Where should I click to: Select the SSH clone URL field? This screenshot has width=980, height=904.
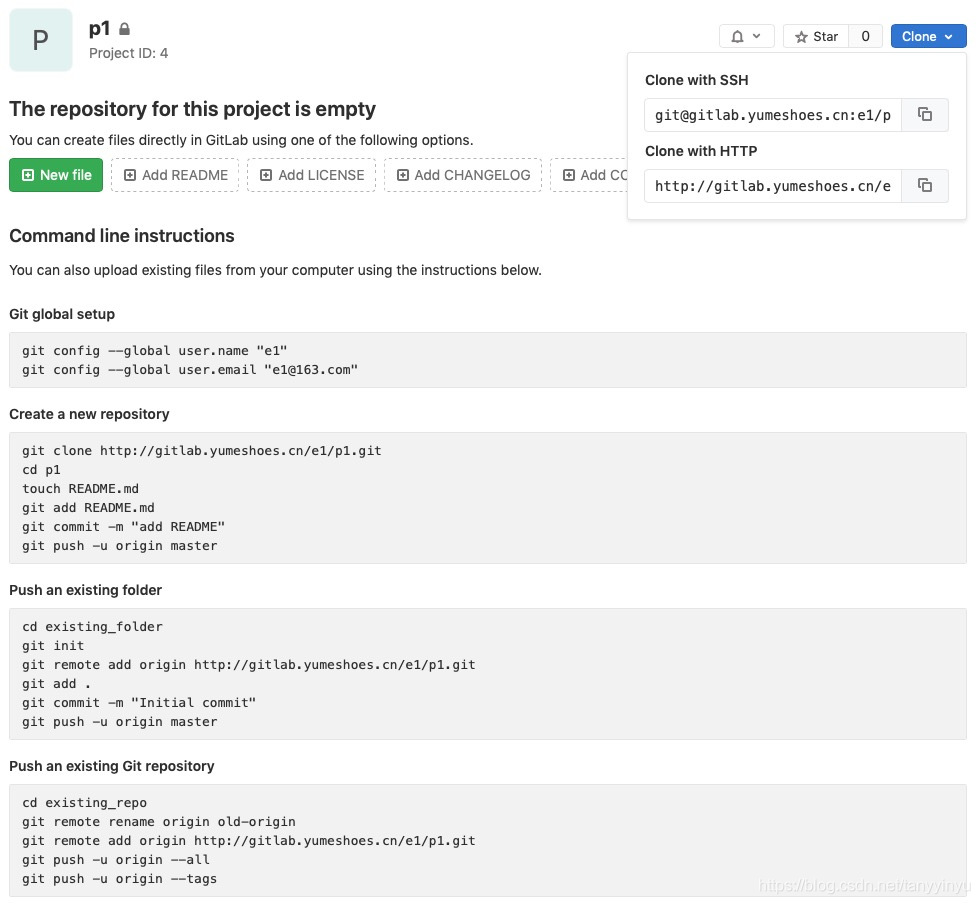click(x=773, y=115)
